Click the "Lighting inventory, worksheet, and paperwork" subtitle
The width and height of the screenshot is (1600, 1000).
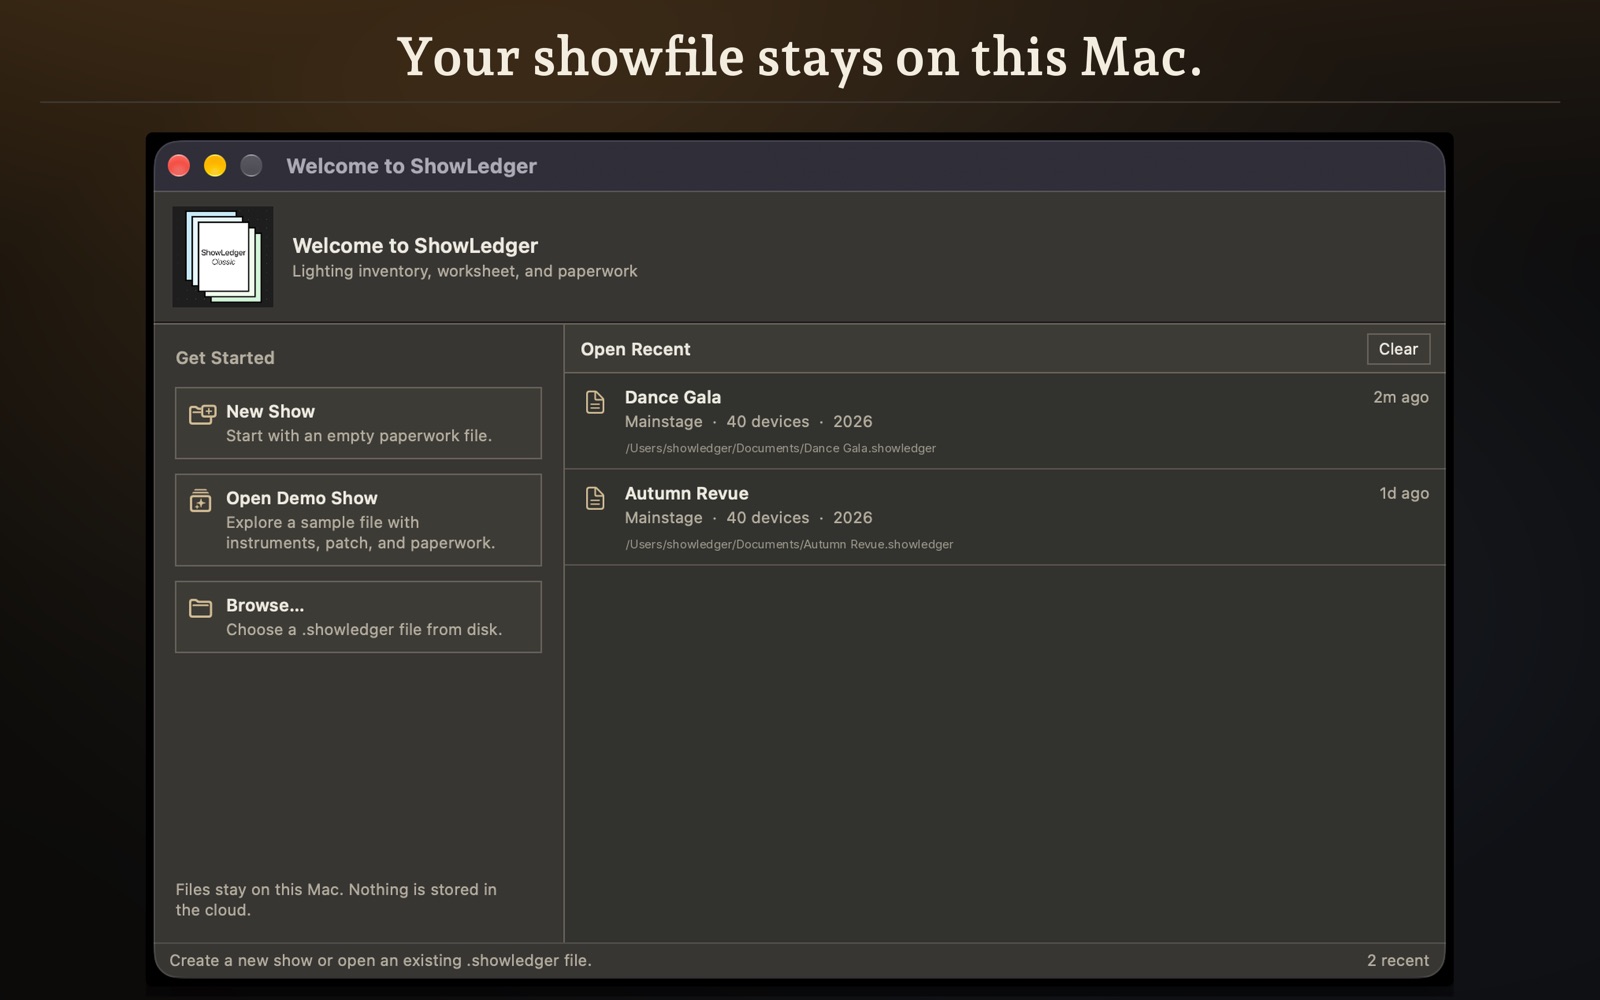(x=465, y=271)
